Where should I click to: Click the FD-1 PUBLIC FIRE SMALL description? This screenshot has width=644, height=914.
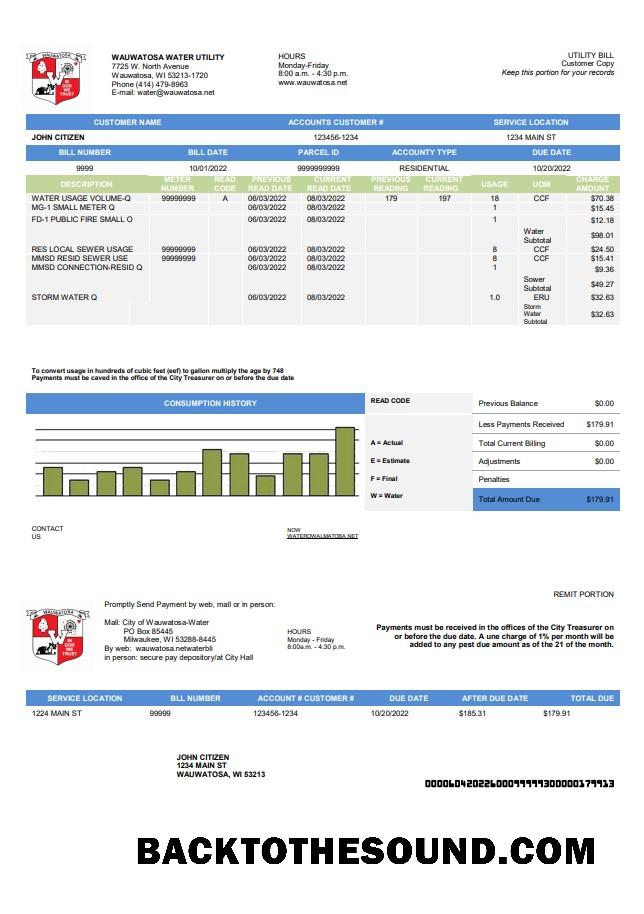coord(82,220)
